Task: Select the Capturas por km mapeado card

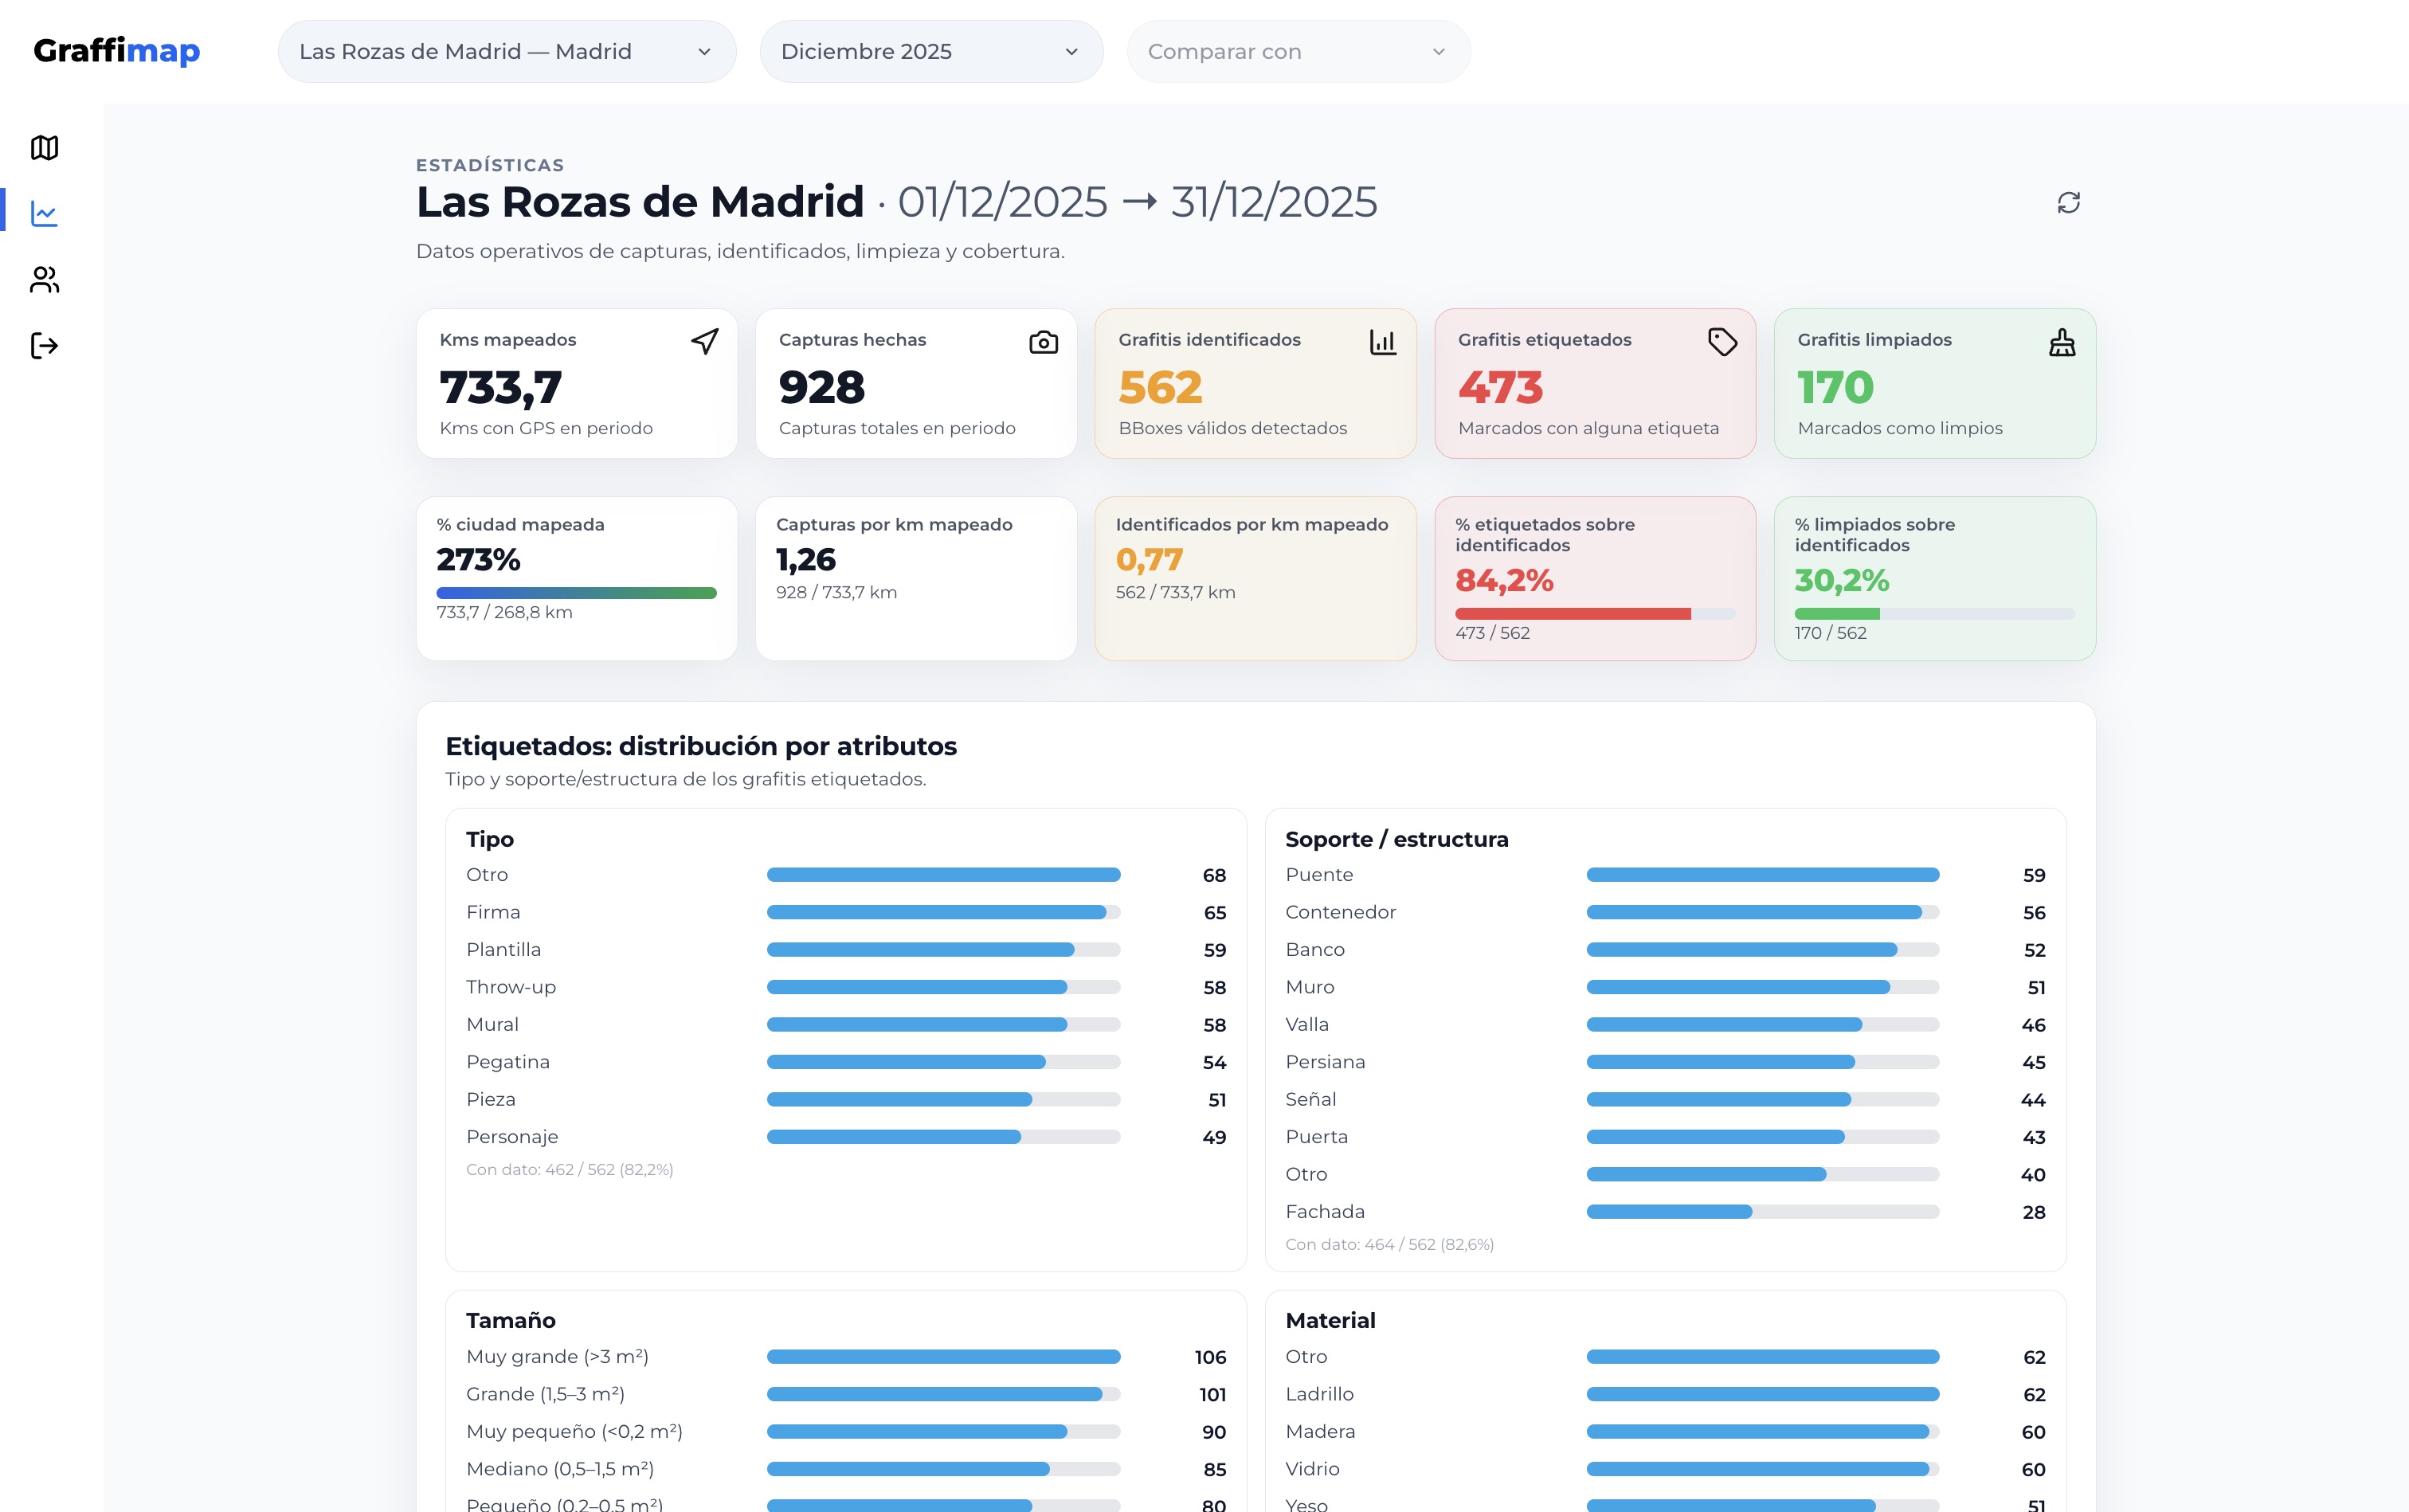Action: coord(915,578)
